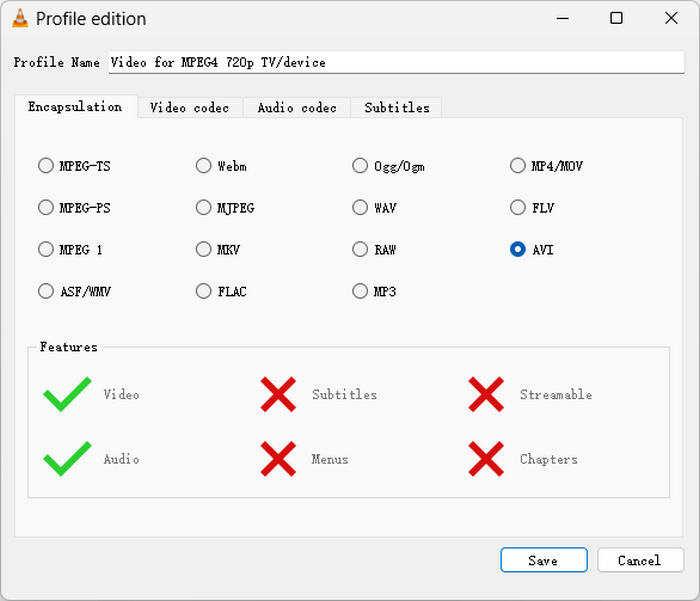This screenshot has height=601, width=700.
Task: Click the red X beside Menus
Action: click(x=278, y=459)
